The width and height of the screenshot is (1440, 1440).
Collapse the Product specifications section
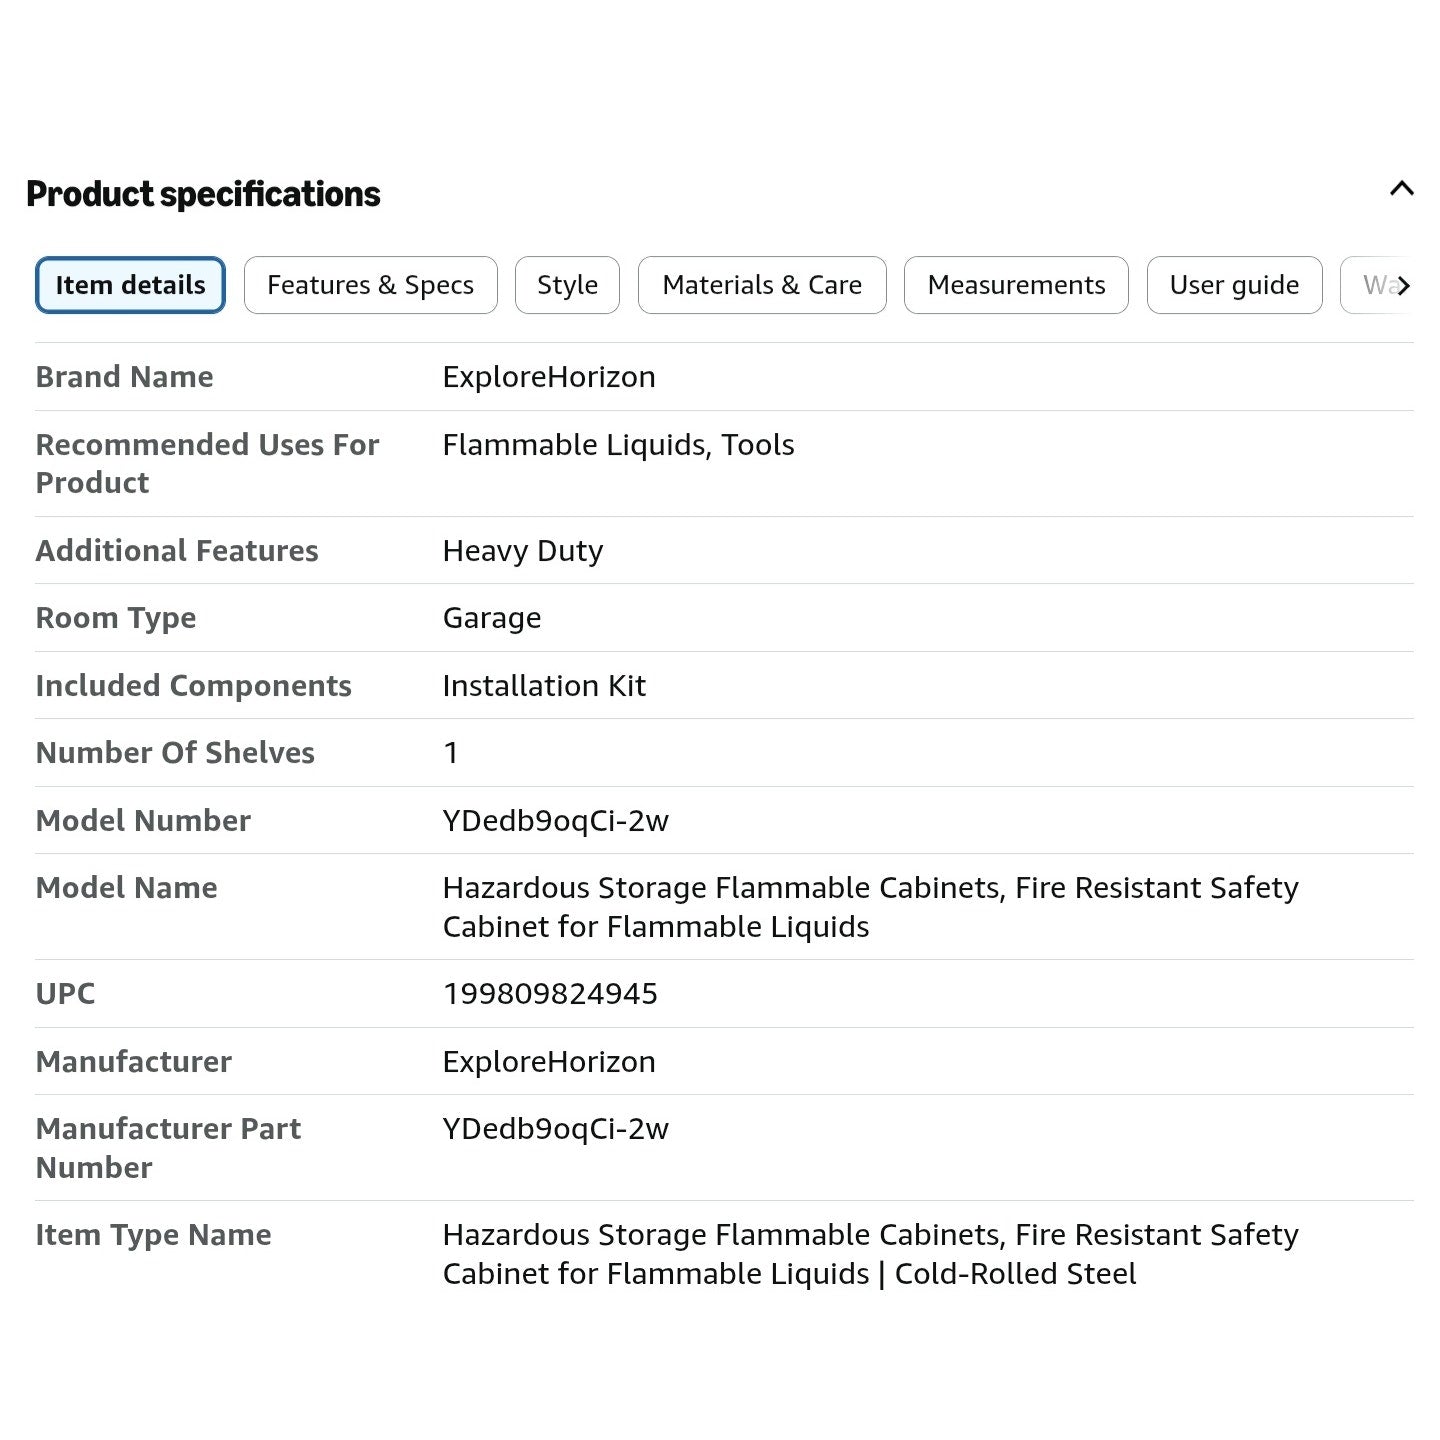click(1401, 189)
